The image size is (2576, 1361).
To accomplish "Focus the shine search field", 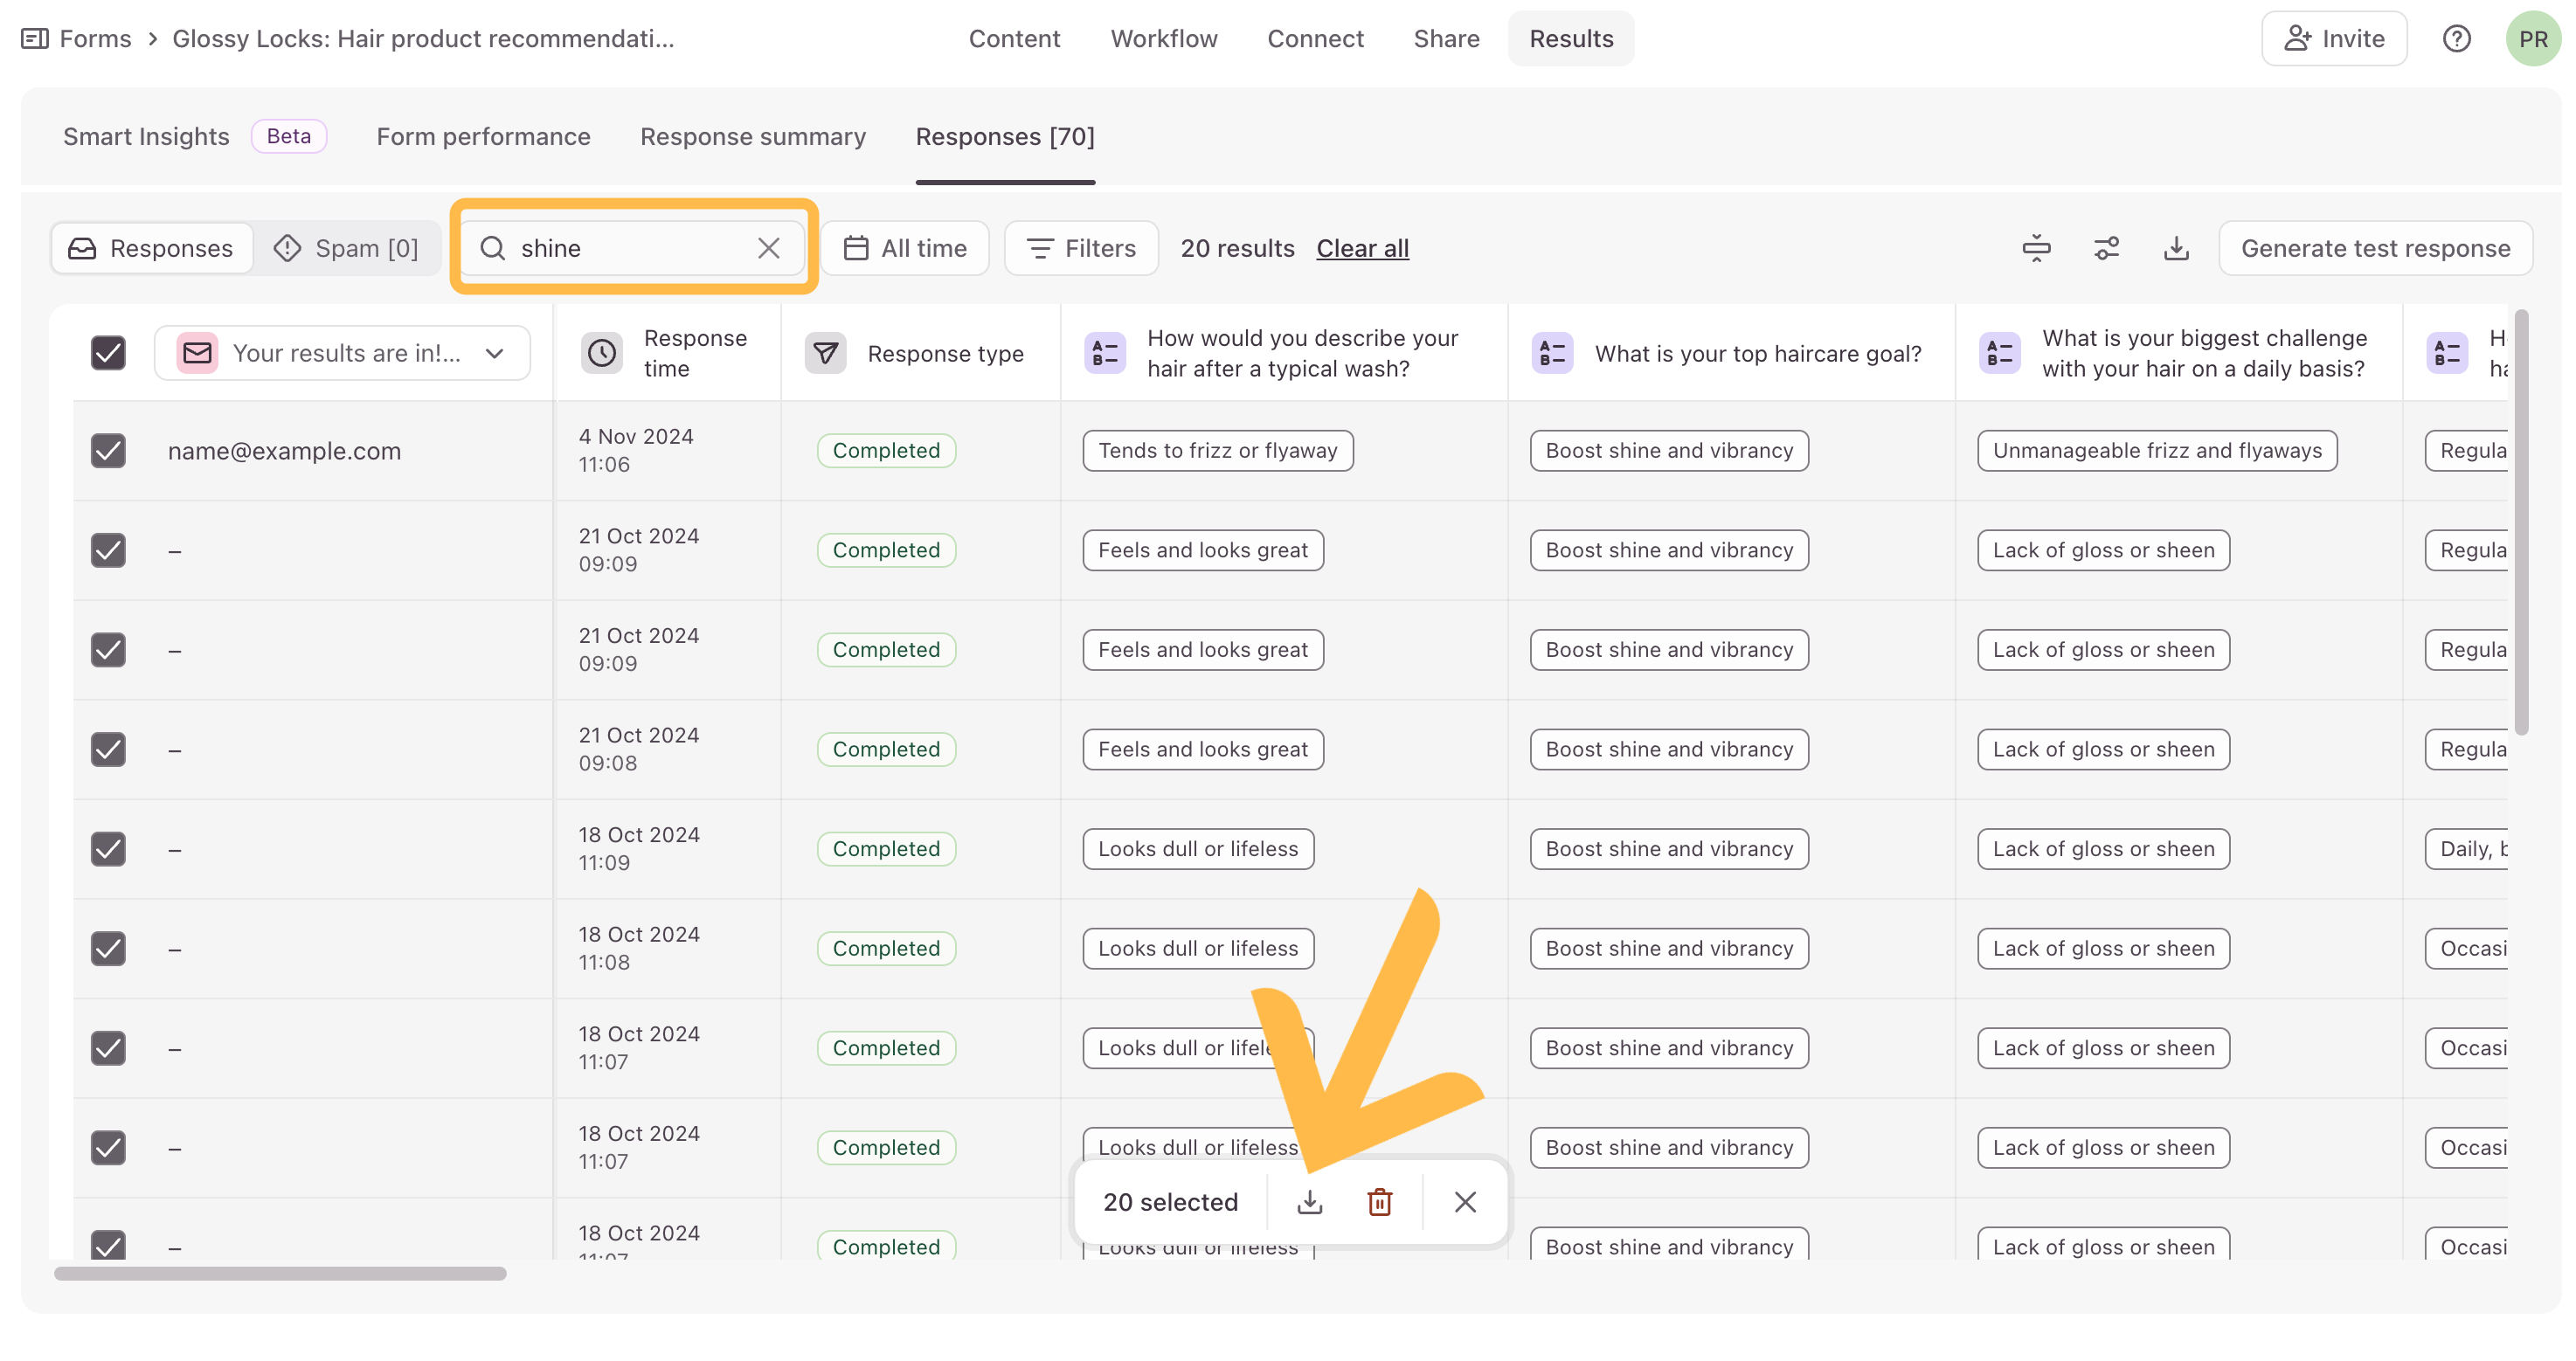I will coord(632,248).
